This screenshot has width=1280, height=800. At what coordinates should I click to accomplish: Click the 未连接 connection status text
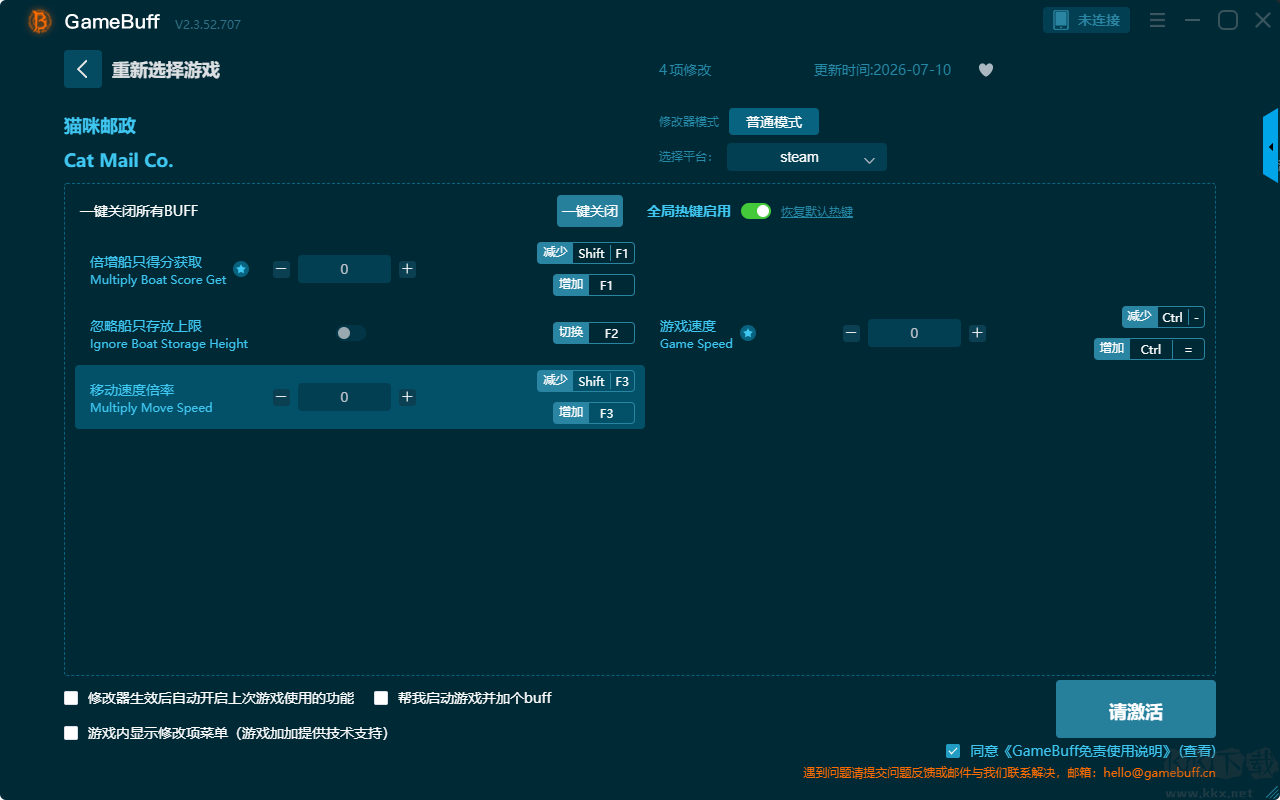click(x=1099, y=20)
